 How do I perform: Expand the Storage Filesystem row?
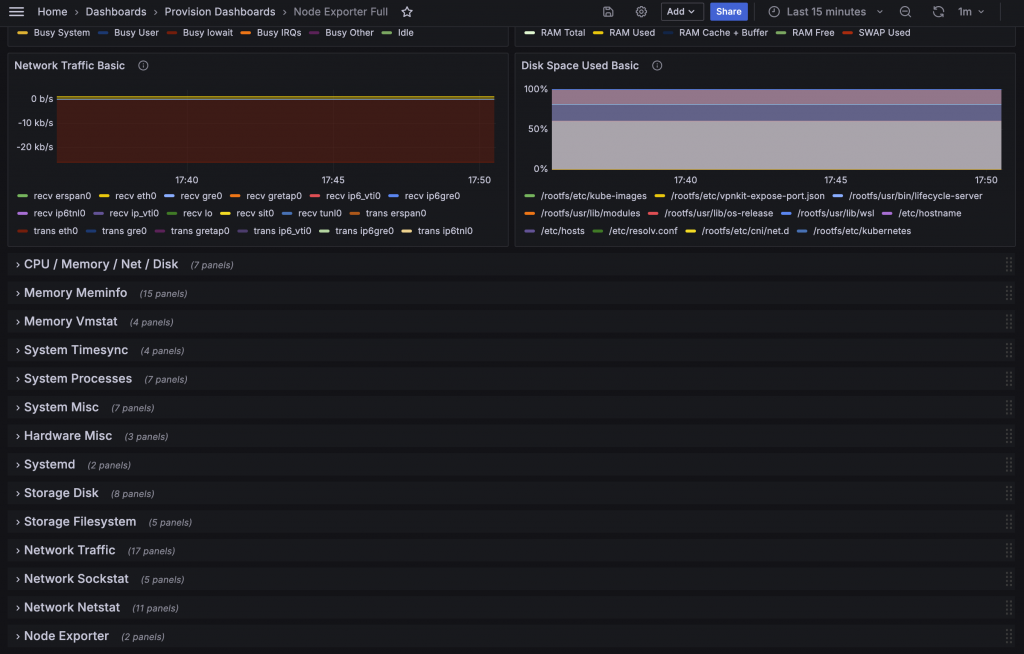(80, 522)
